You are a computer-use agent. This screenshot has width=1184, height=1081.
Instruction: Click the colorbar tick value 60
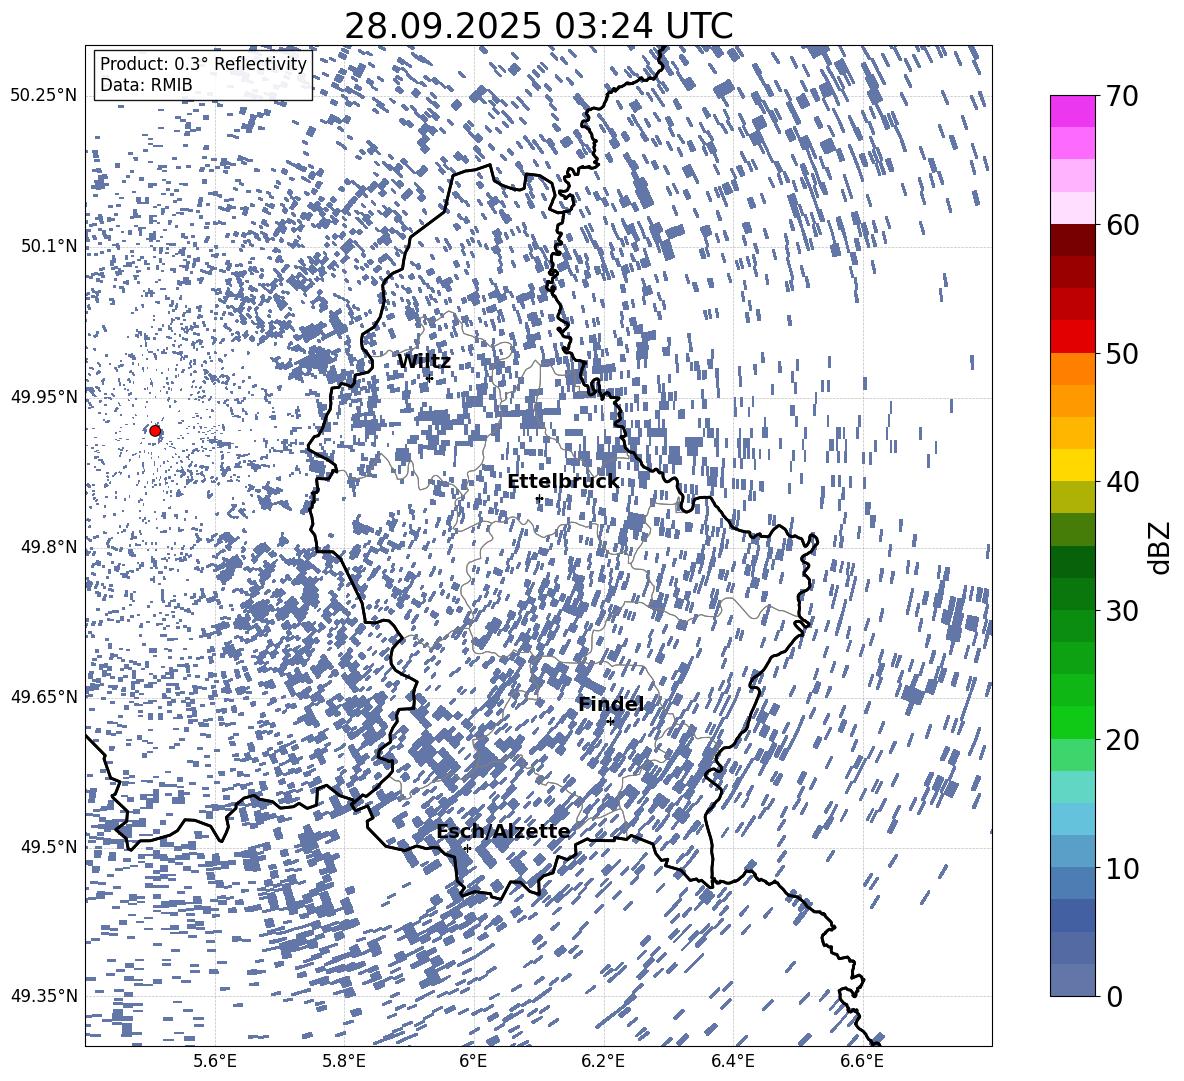coord(1121,225)
